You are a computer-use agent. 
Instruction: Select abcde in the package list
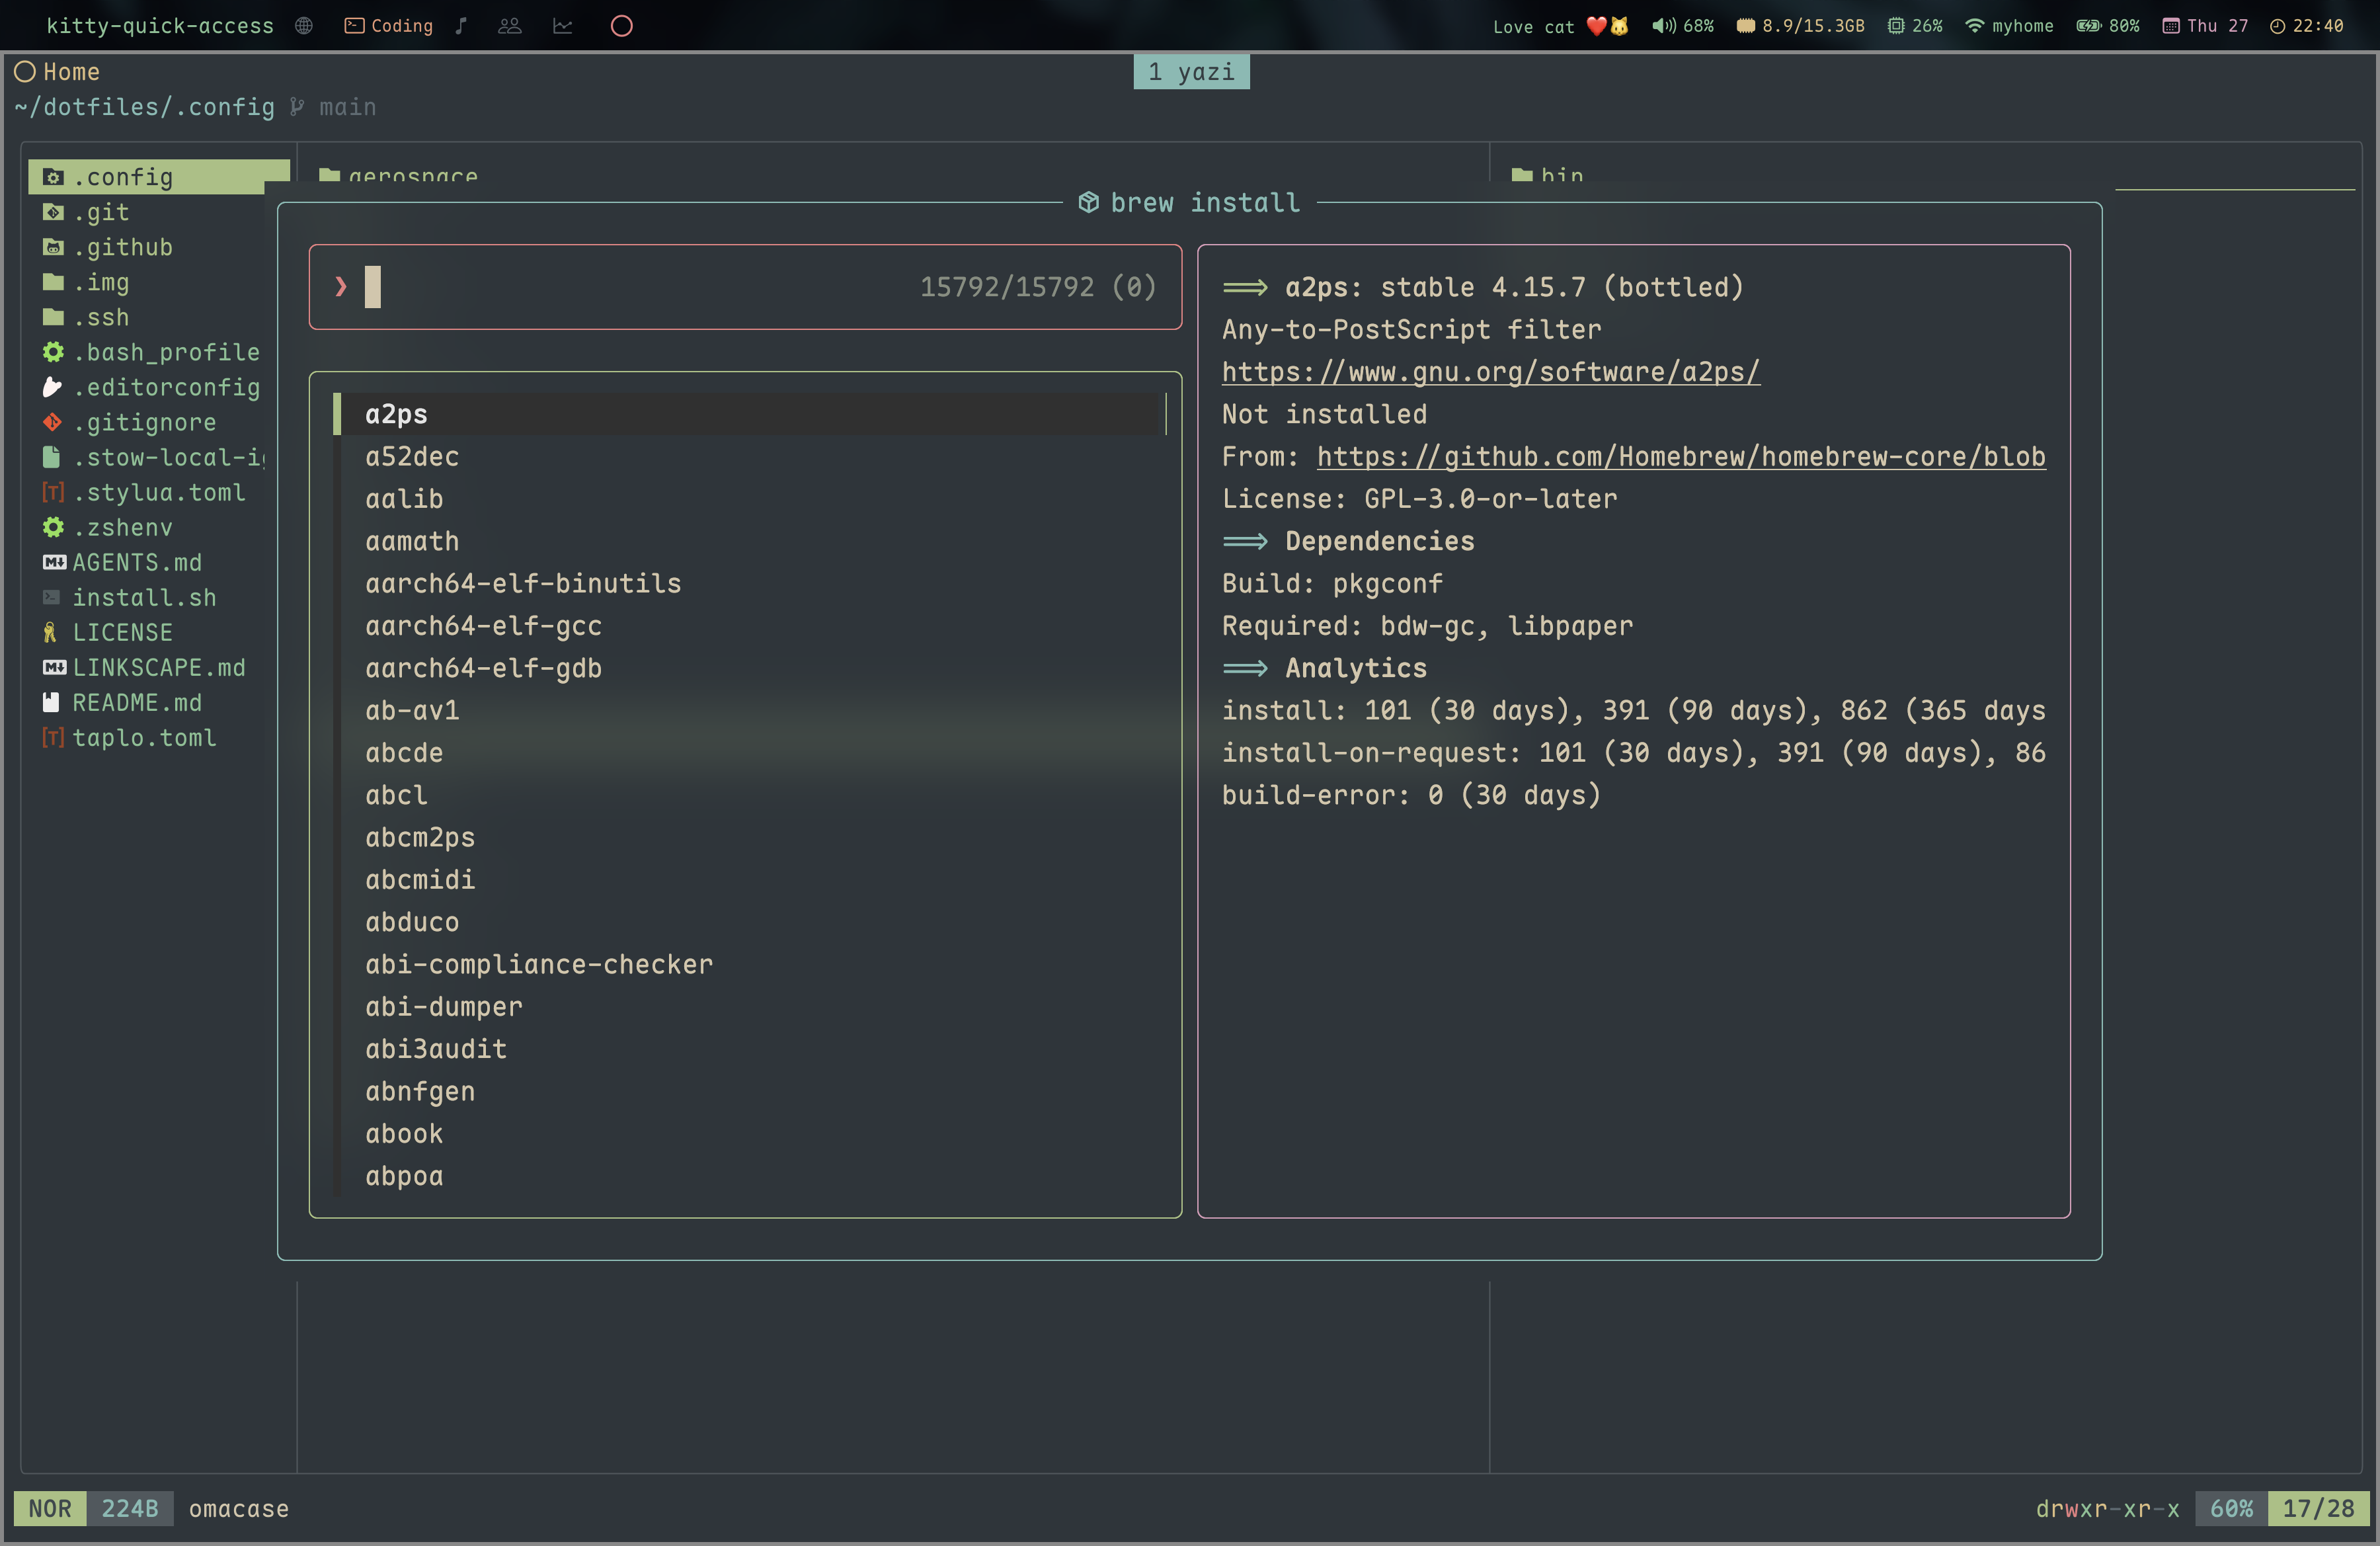pyautogui.click(x=404, y=753)
